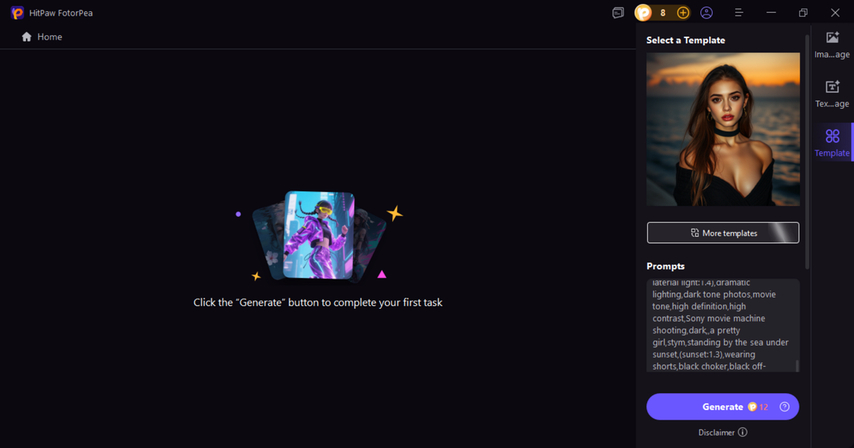Click the cyberpunk girl preview card
Image resolution: width=854 pixels, height=448 pixels.
319,235
